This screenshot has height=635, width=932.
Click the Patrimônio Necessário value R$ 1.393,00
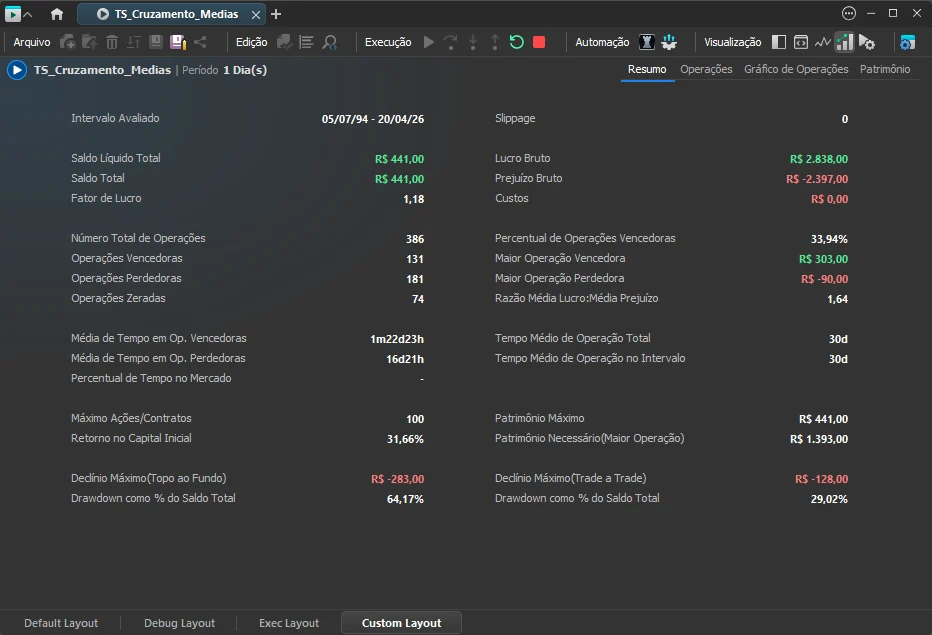tap(818, 439)
